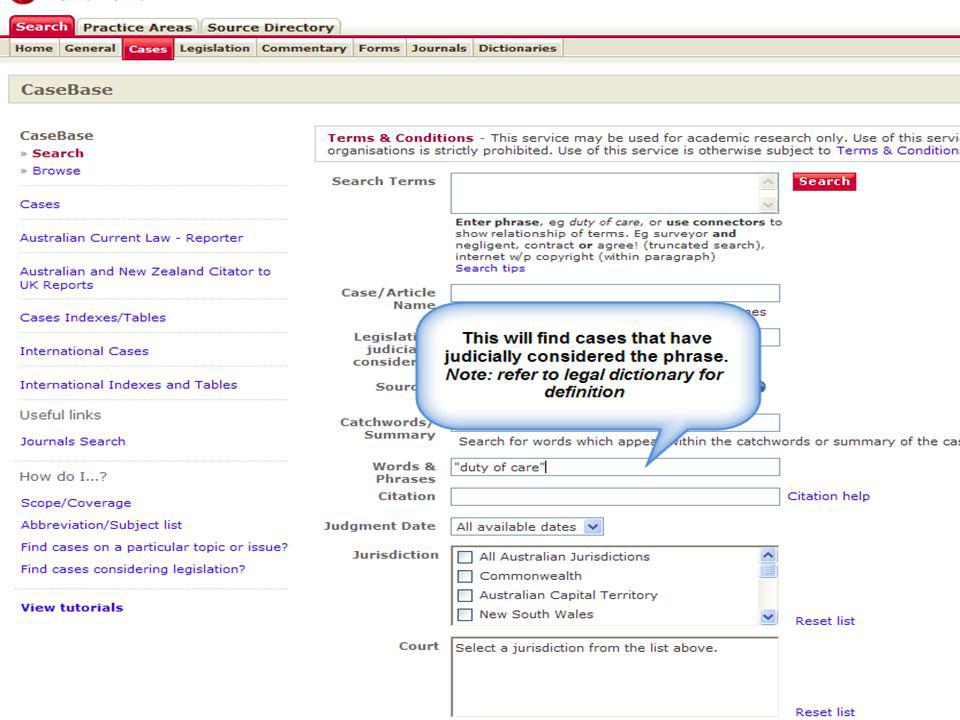Open Cases Indexes/Tables link
The image size is (960, 720).
92,317
